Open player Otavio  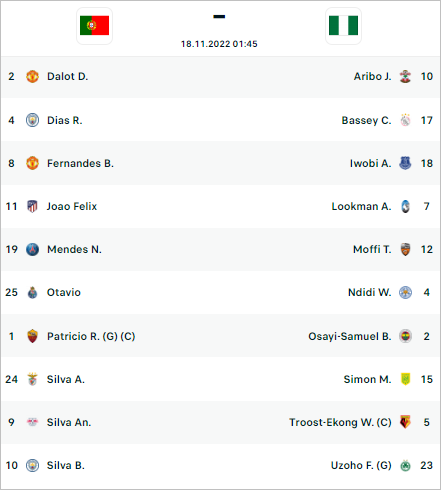point(64,292)
